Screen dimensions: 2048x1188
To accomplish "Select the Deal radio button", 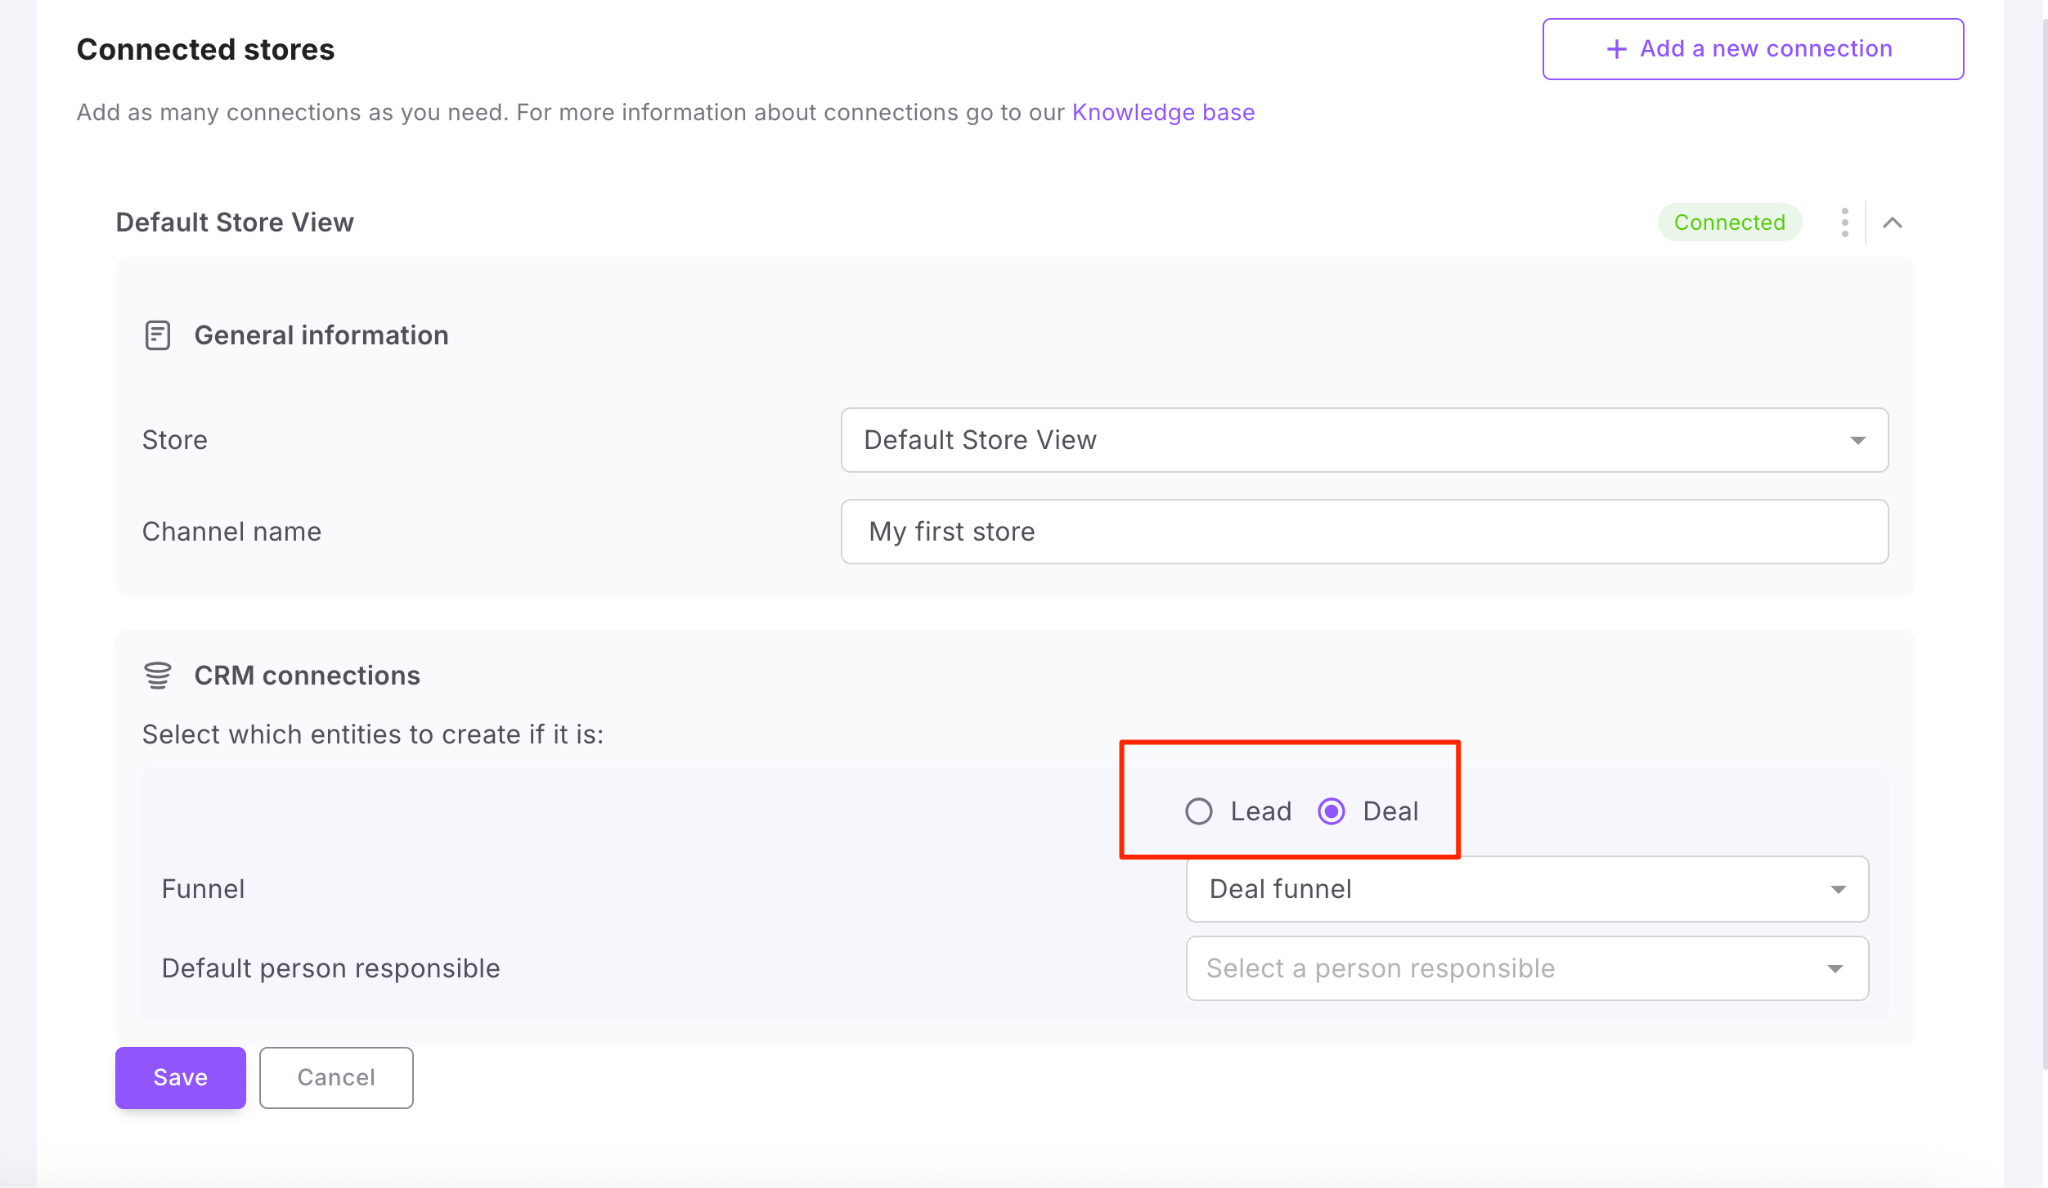I will (x=1331, y=811).
